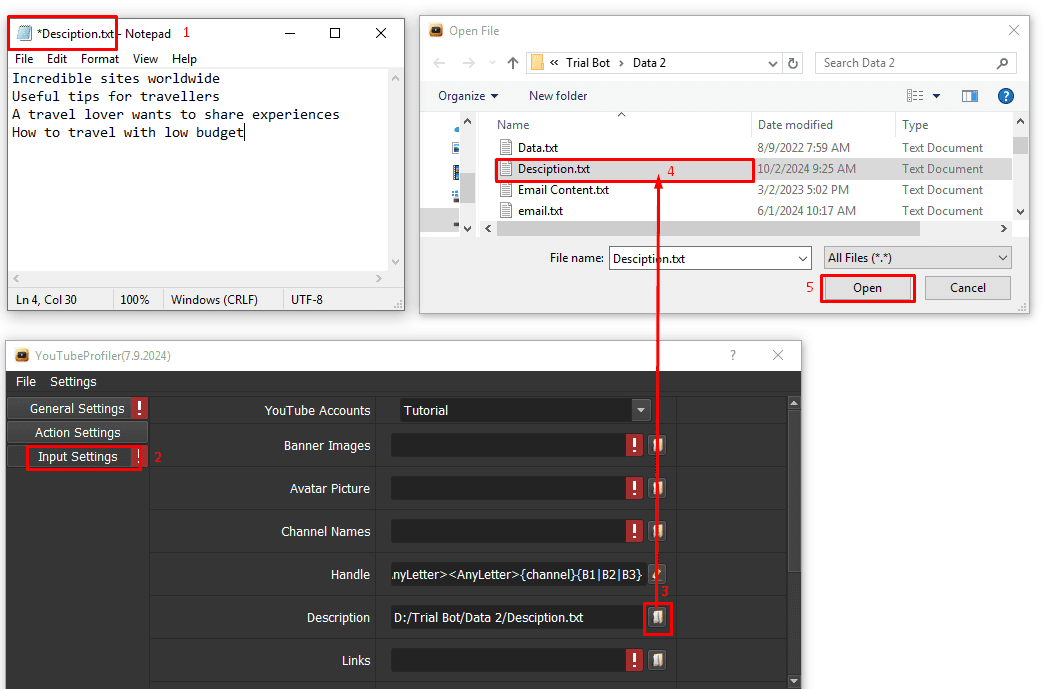
Task: Open YouTubeProfiler File menu
Action: (26, 382)
